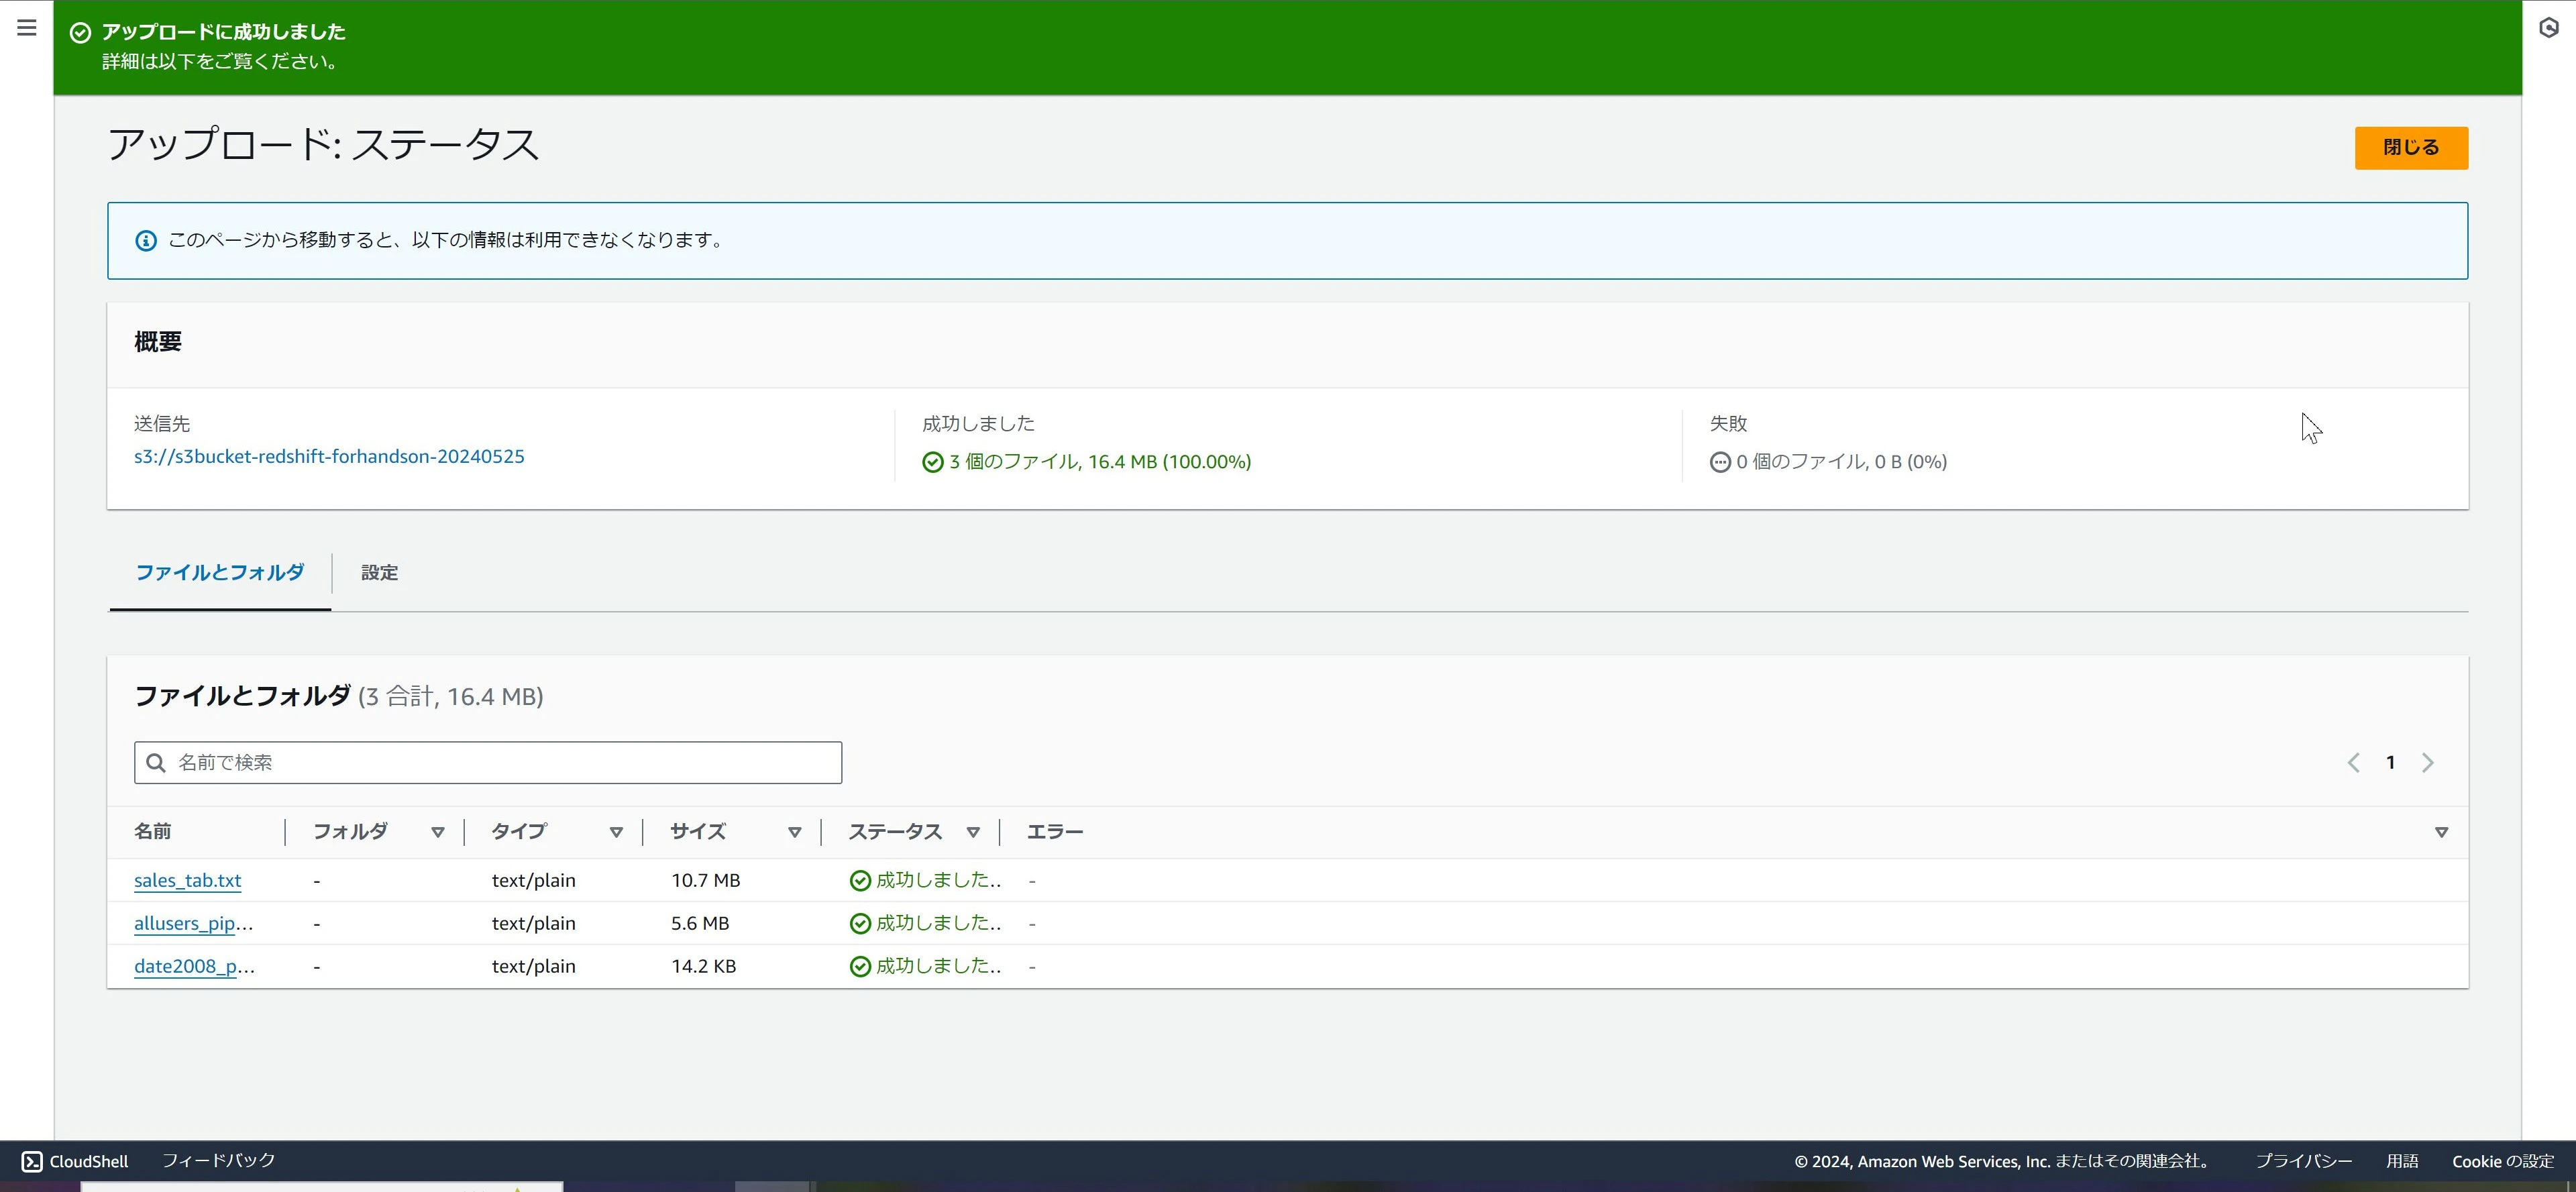Viewport: 2576px width, 1192px height.
Task: Open the 用語 footer link
Action: pyautogui.click(x=2402, y=1162)
